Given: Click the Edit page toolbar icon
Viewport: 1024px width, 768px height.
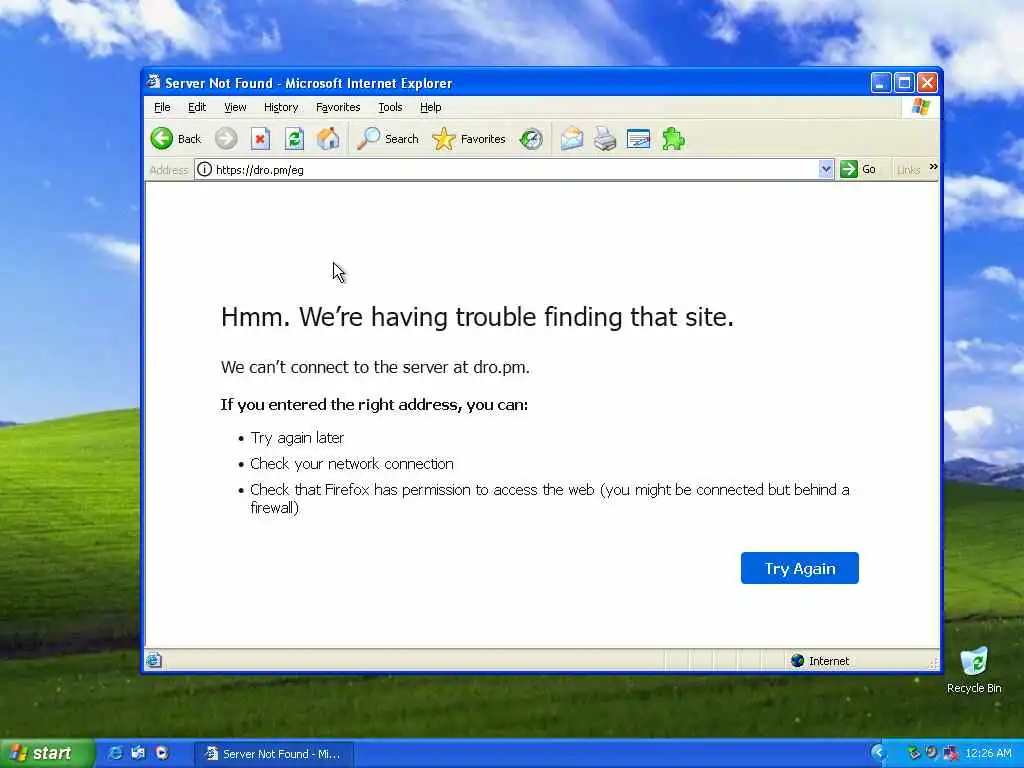Looking at the screenshot, I should pos(638,138).
